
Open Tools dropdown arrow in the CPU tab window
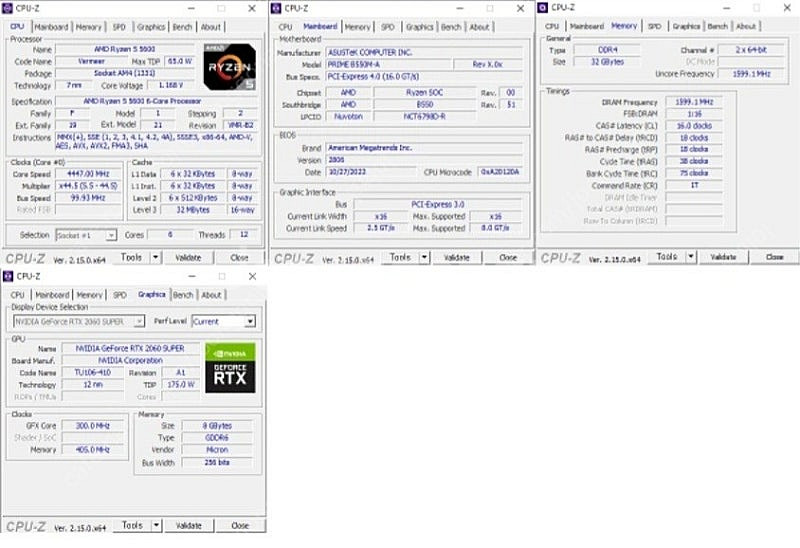tap(156, 257)
